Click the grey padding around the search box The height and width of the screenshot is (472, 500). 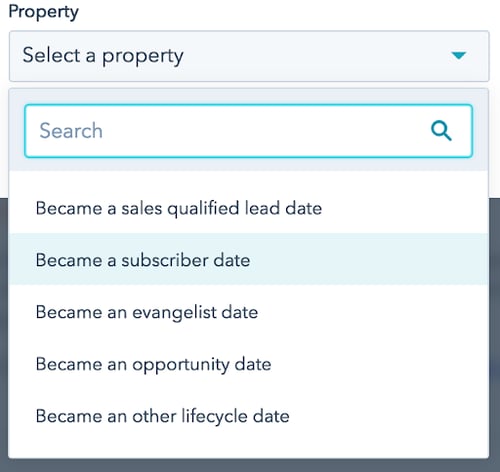pyautogui.click(x=248, y=164)
